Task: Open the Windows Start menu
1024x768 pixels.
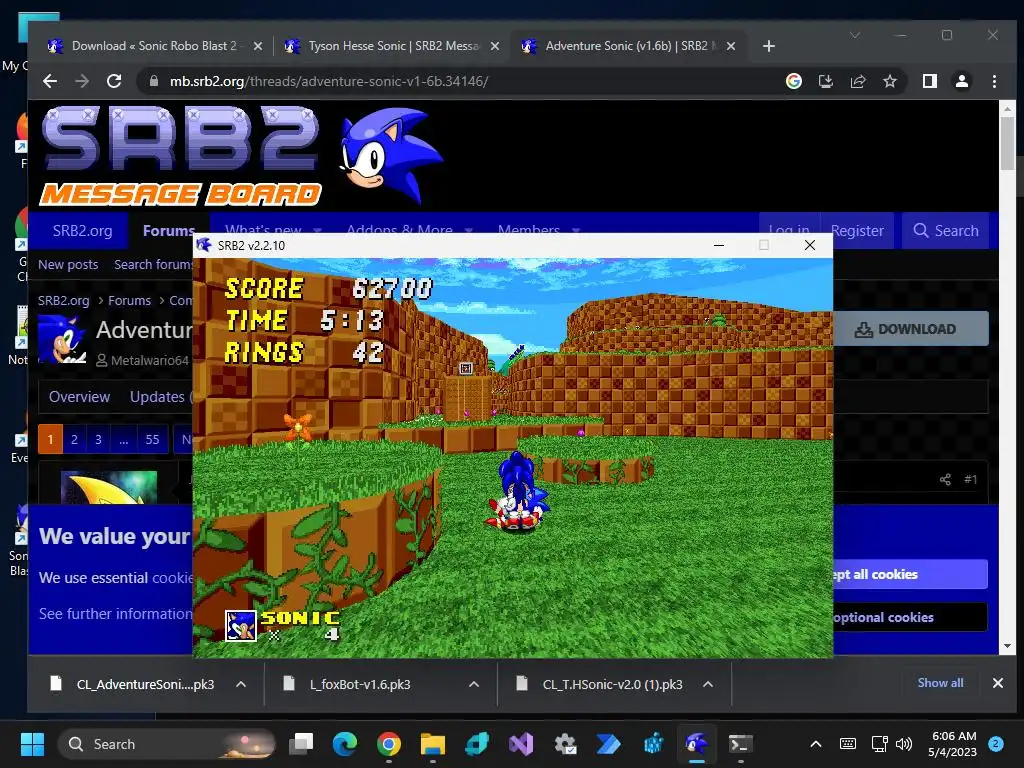Action: pos(32,744)
